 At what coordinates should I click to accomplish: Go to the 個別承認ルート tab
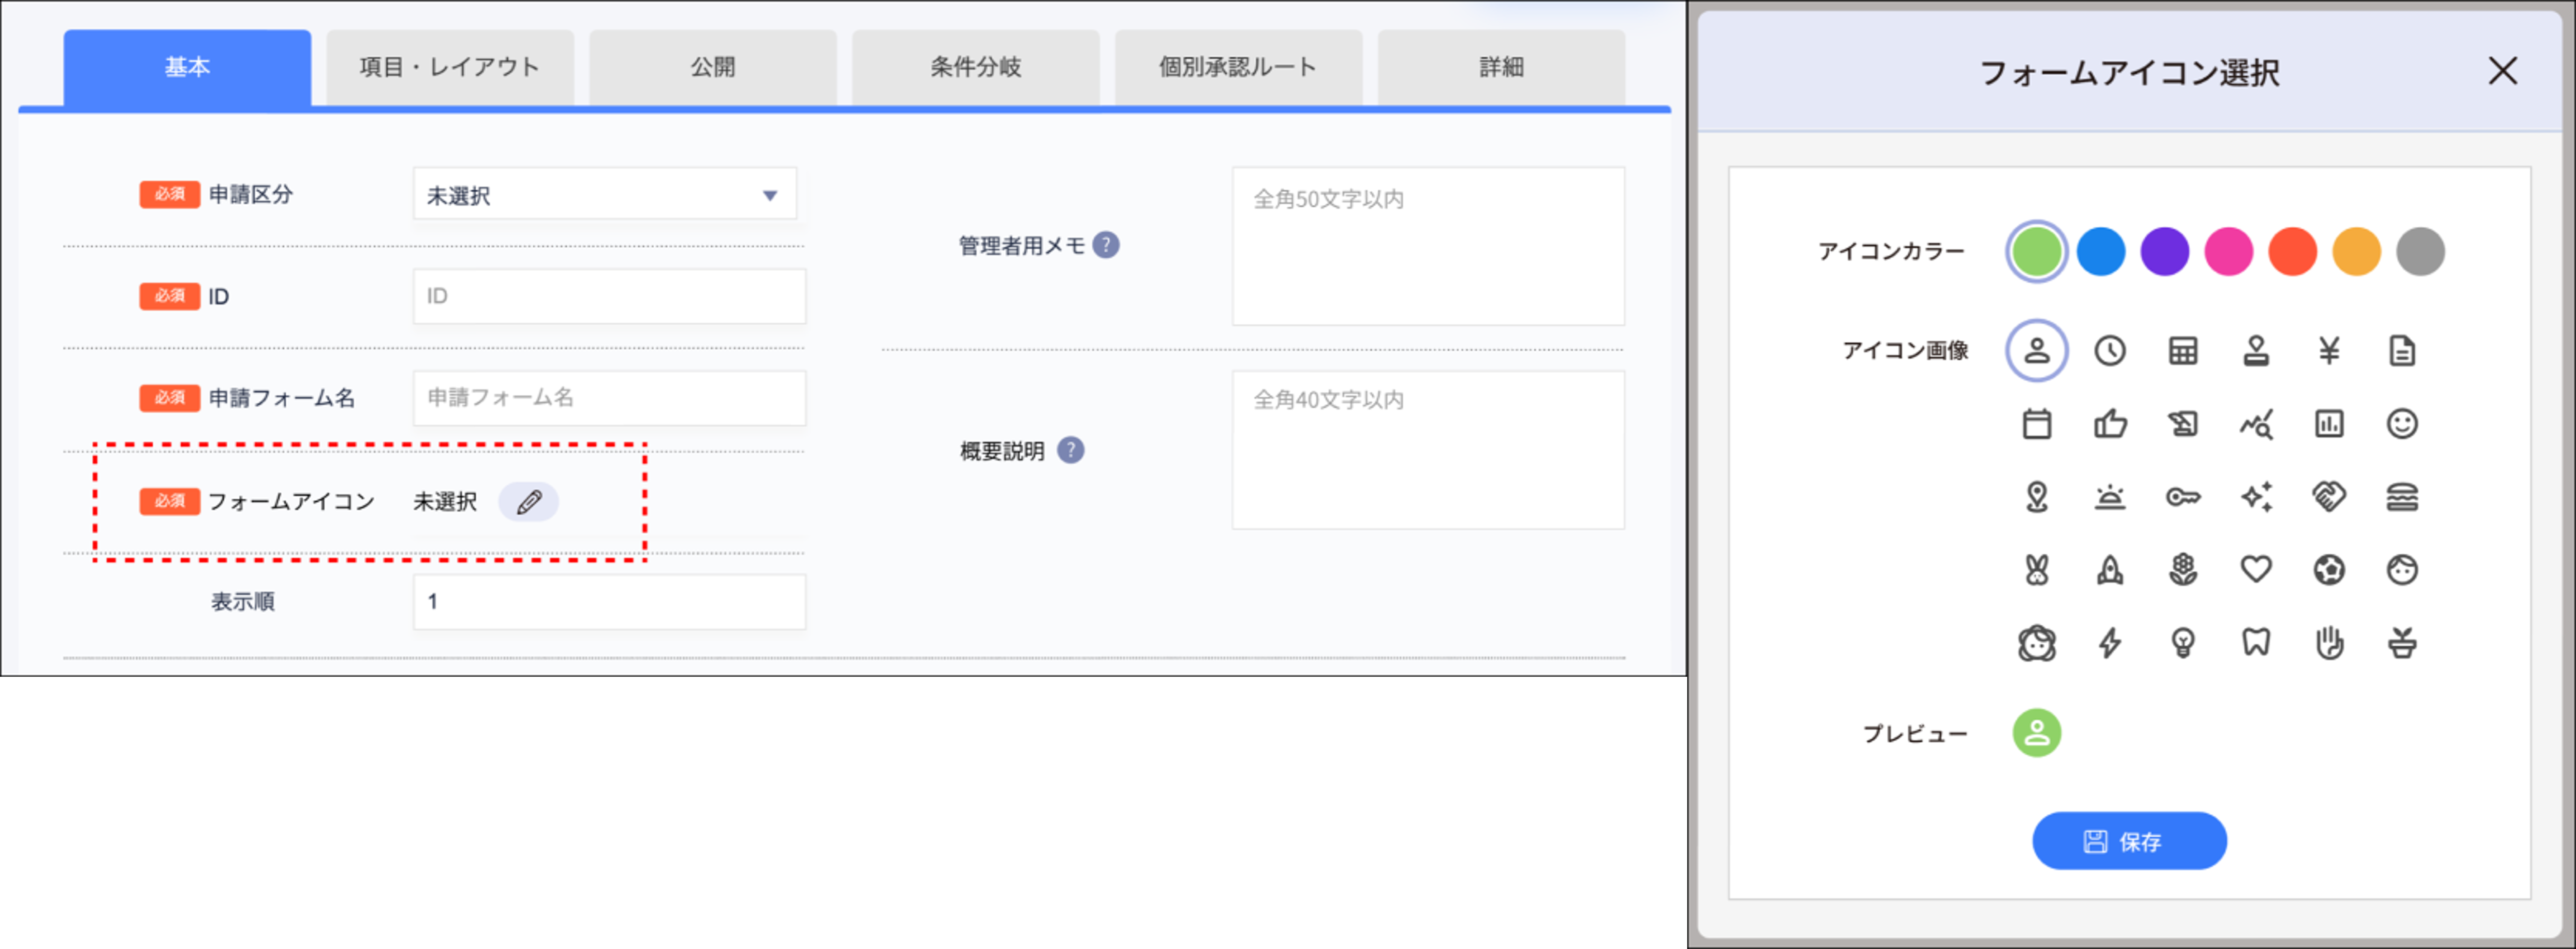click(1238, 67)
